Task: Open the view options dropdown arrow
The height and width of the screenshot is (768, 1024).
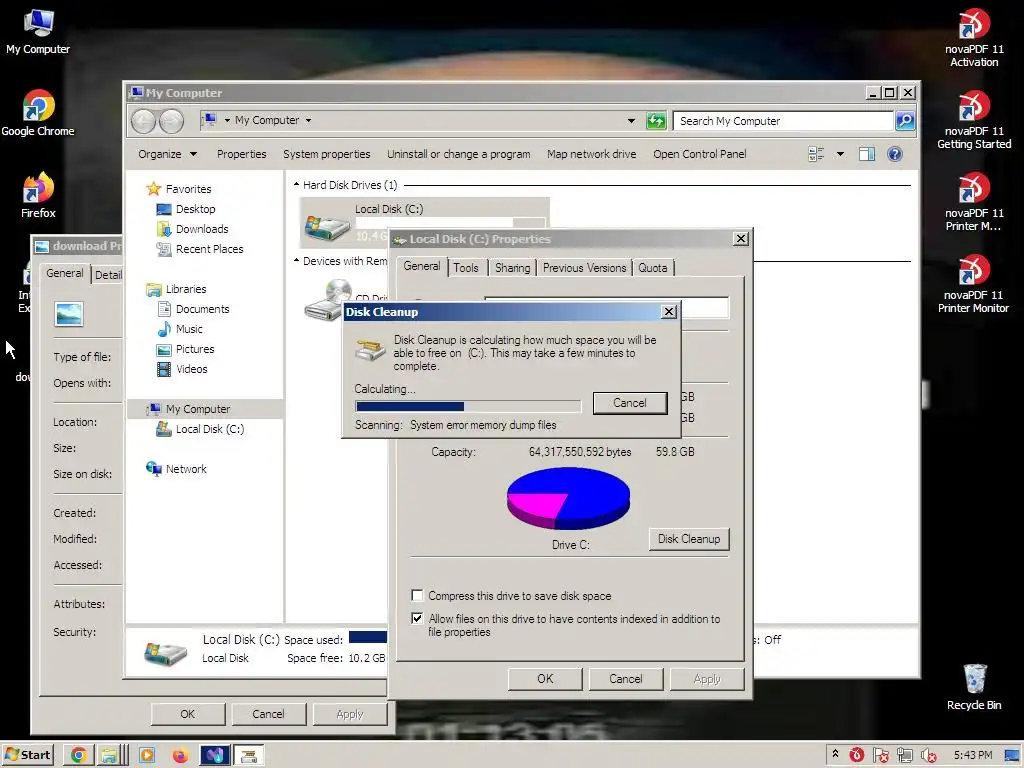Action: point(840,154)
